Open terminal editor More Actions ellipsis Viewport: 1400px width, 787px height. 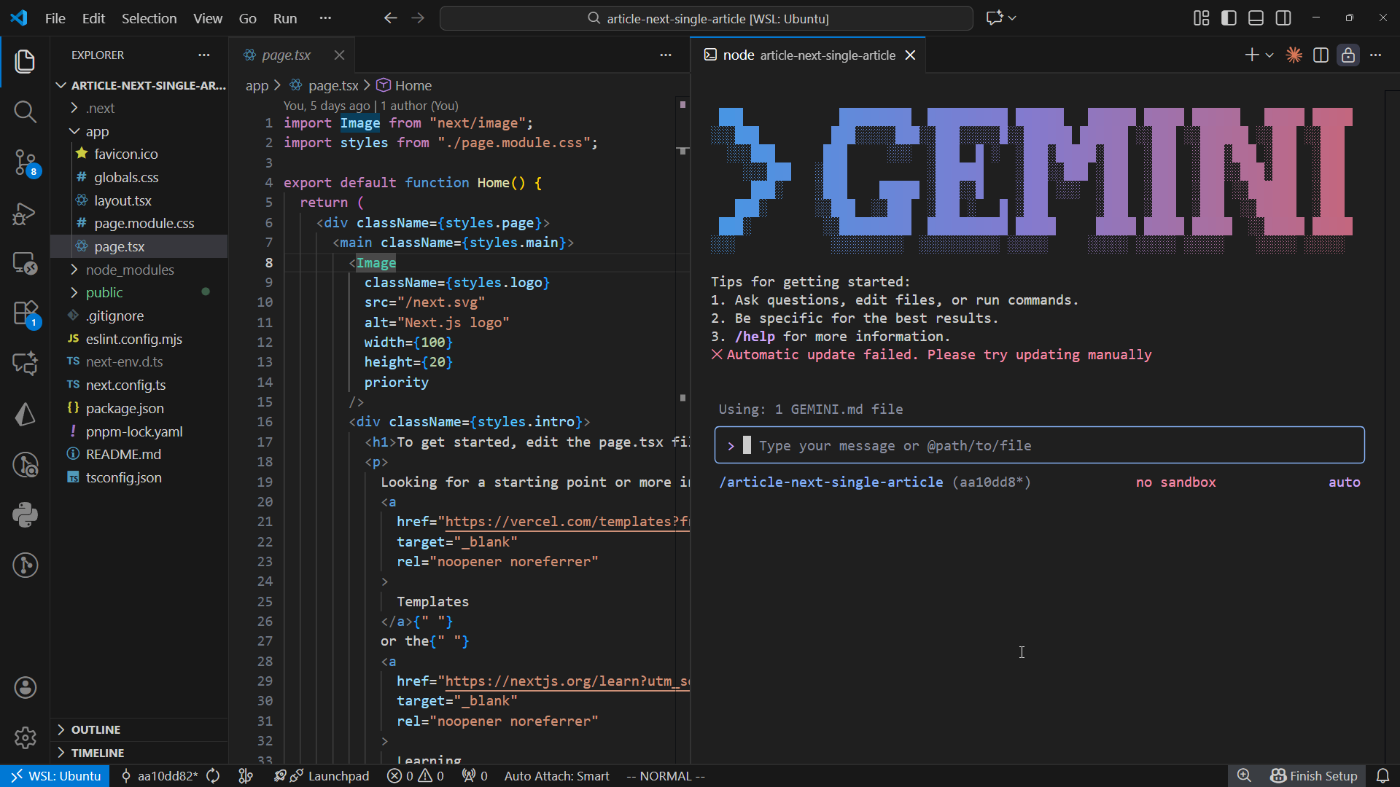(x=1376, y=55)
